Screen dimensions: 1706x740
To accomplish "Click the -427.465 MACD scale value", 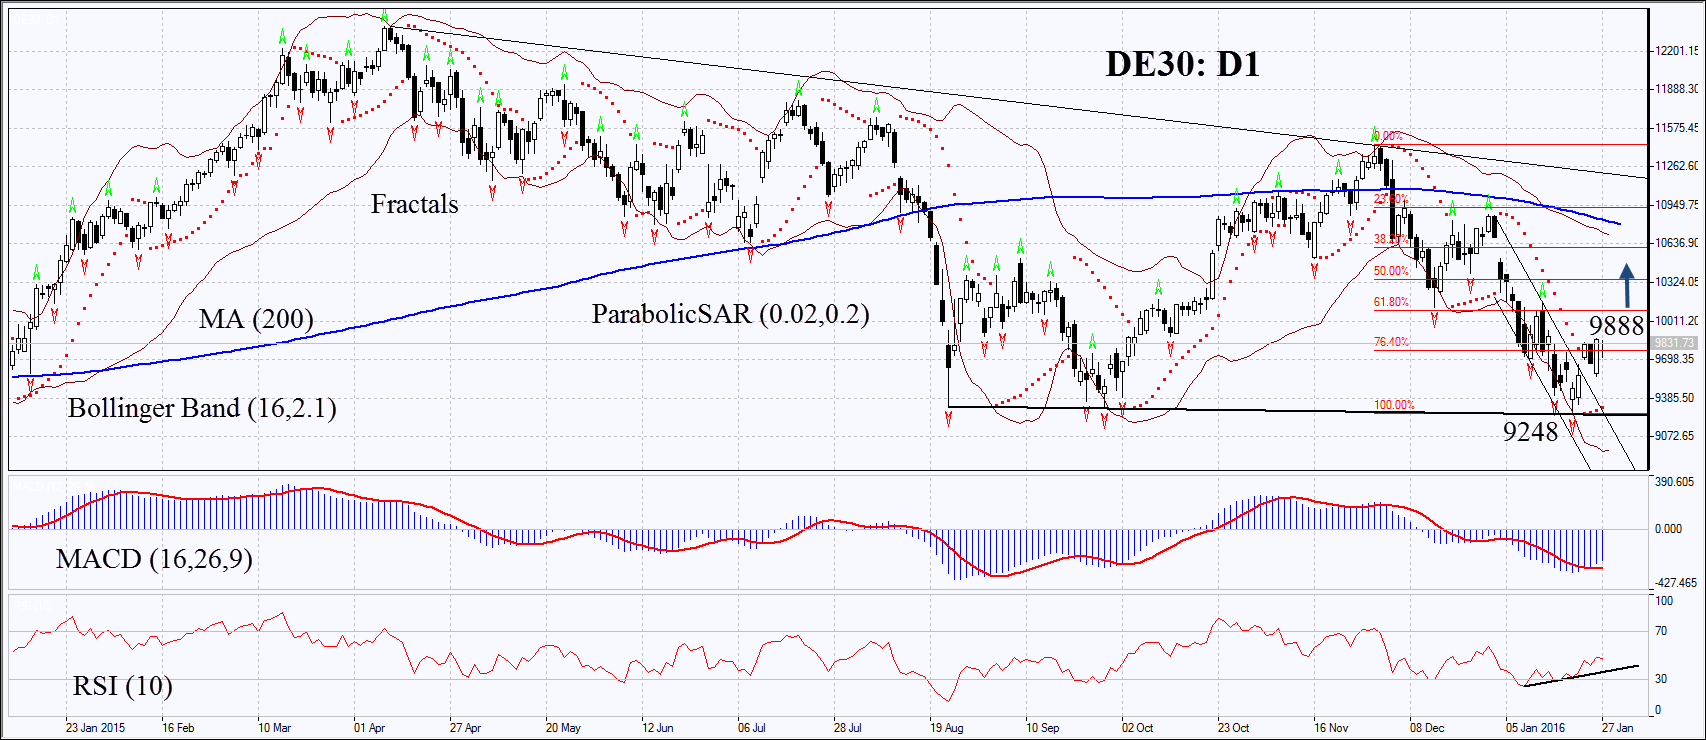I will (1676, 582).
